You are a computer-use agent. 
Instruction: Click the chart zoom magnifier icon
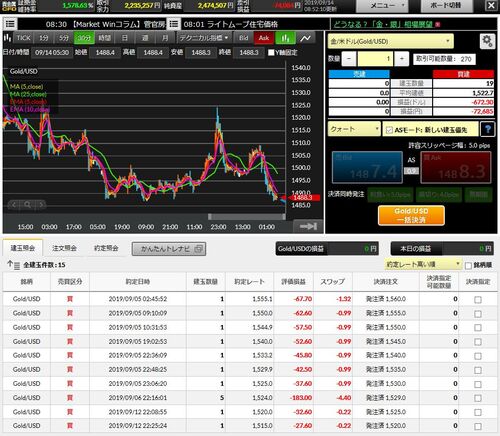pyautogui.click(x=27, y=205)
